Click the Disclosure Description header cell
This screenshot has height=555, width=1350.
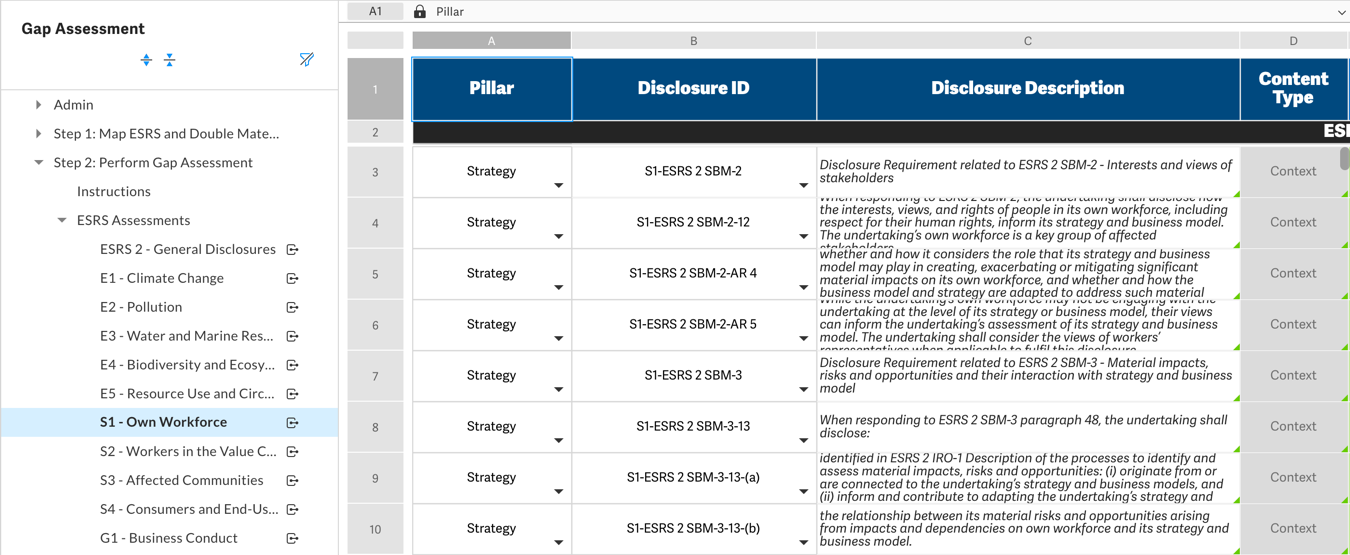point(1028,89)
